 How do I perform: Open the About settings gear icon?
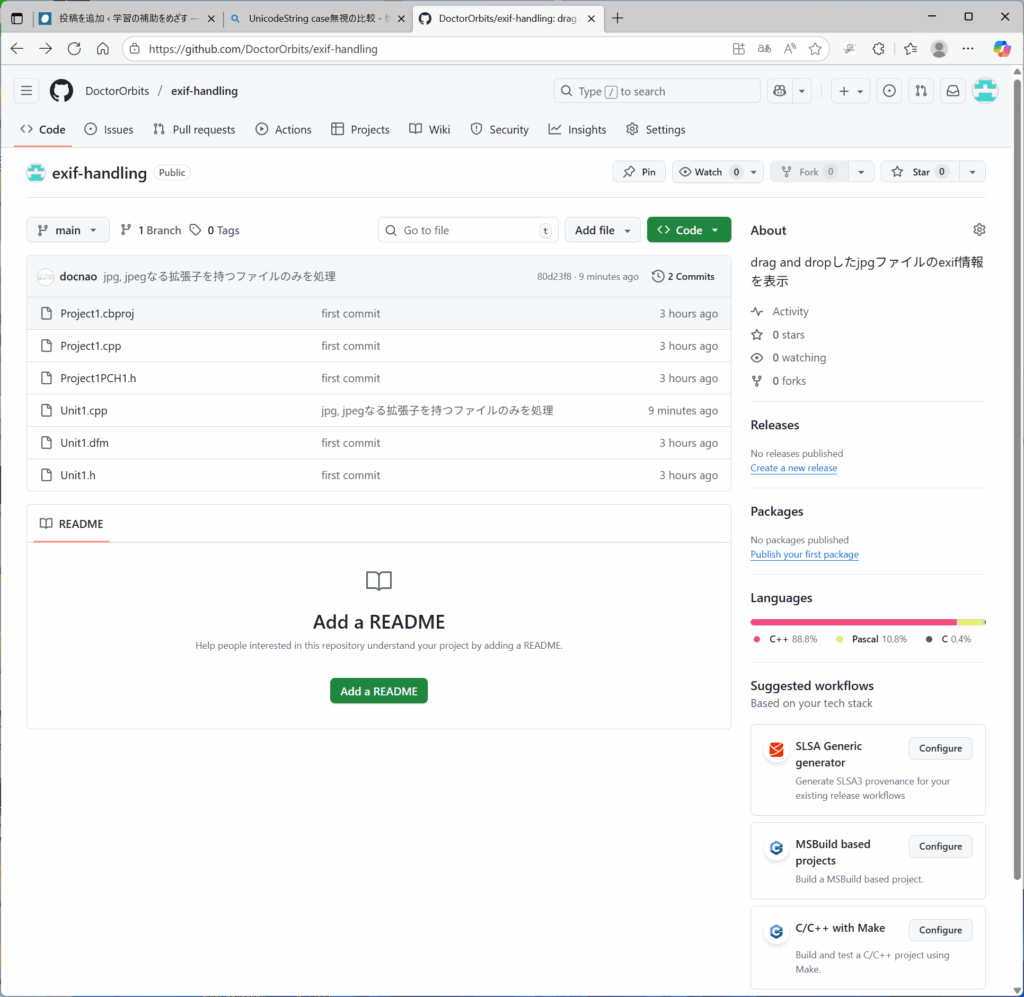click(979, 230)
